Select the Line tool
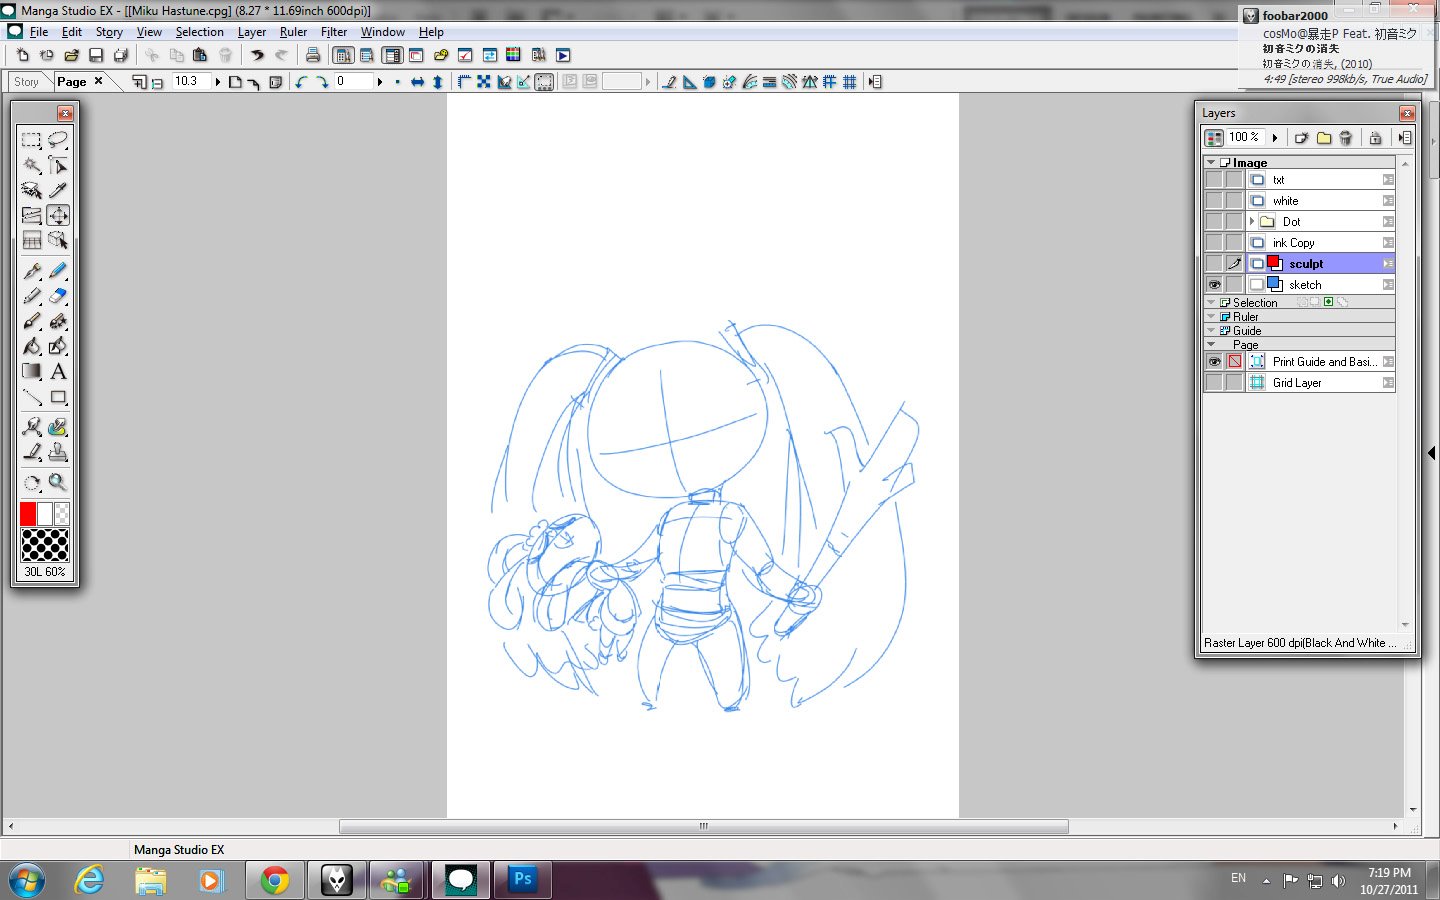 point(32,397)
